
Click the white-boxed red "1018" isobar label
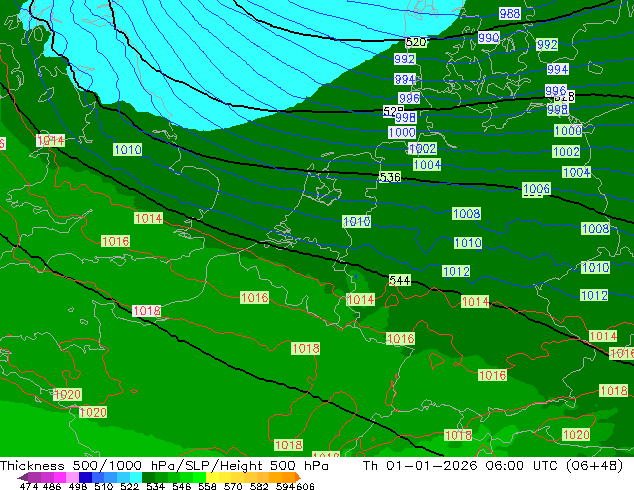click(x=147, y=311)
